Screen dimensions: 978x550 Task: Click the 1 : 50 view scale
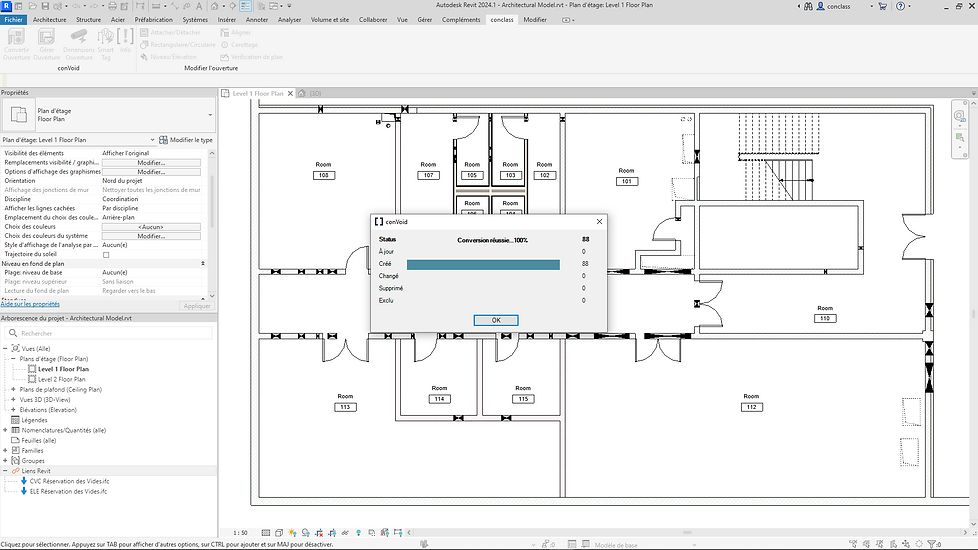pos(240,533)
